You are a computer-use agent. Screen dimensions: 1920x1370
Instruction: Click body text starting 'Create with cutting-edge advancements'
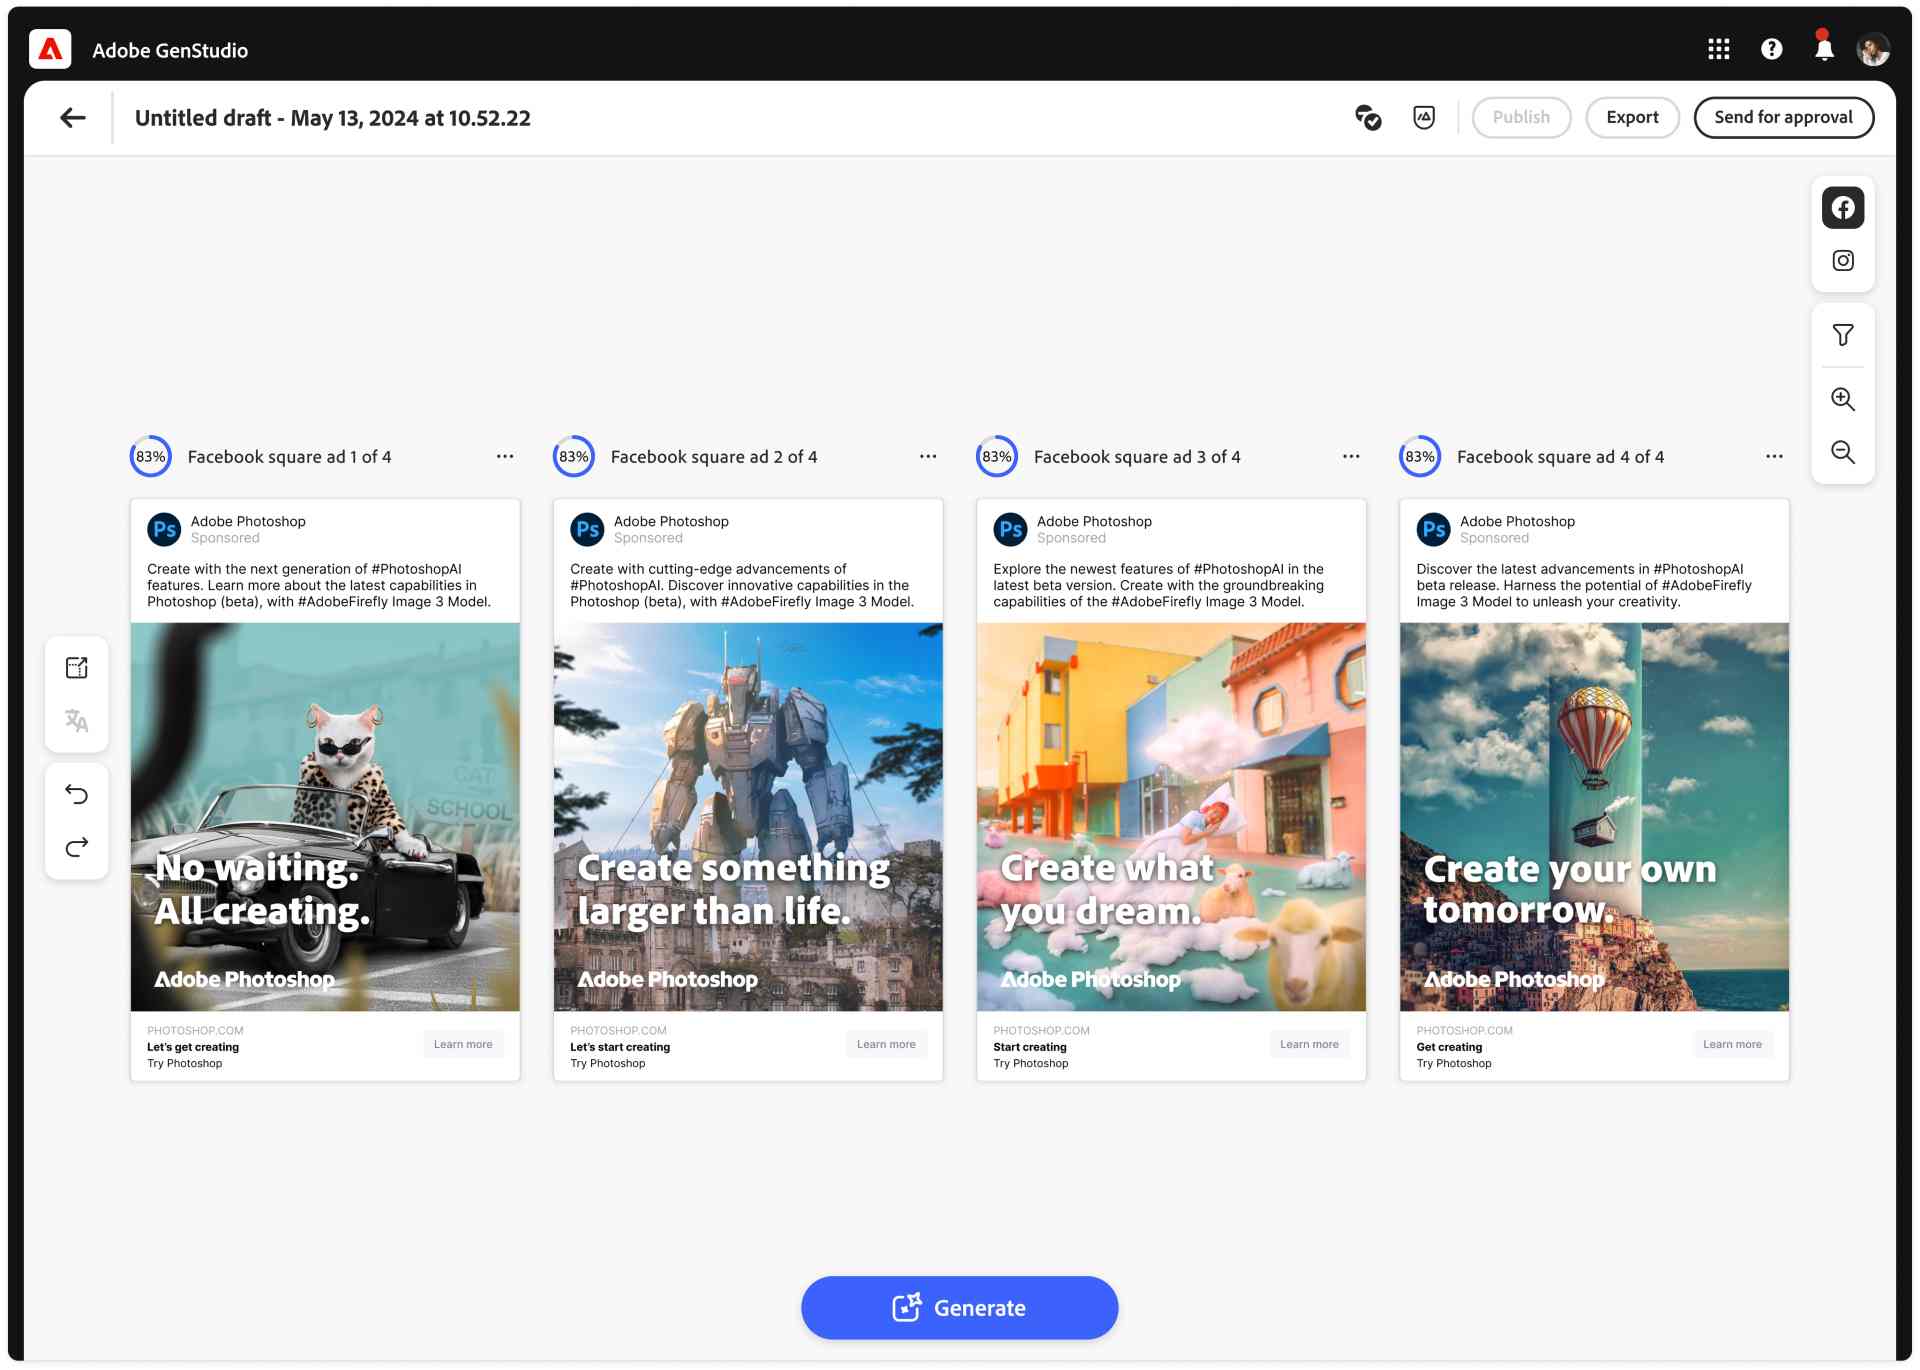(x=742, y=585)
